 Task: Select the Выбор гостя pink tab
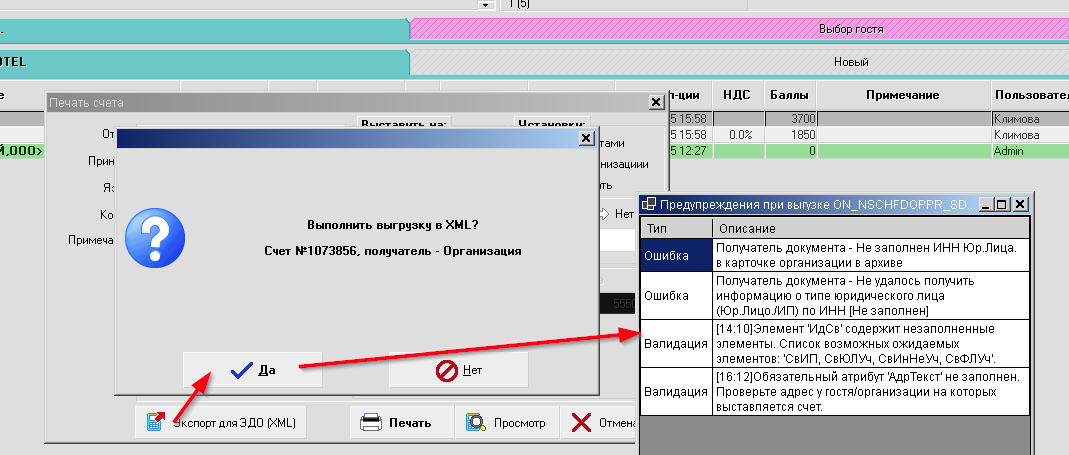tap(850, 30)
